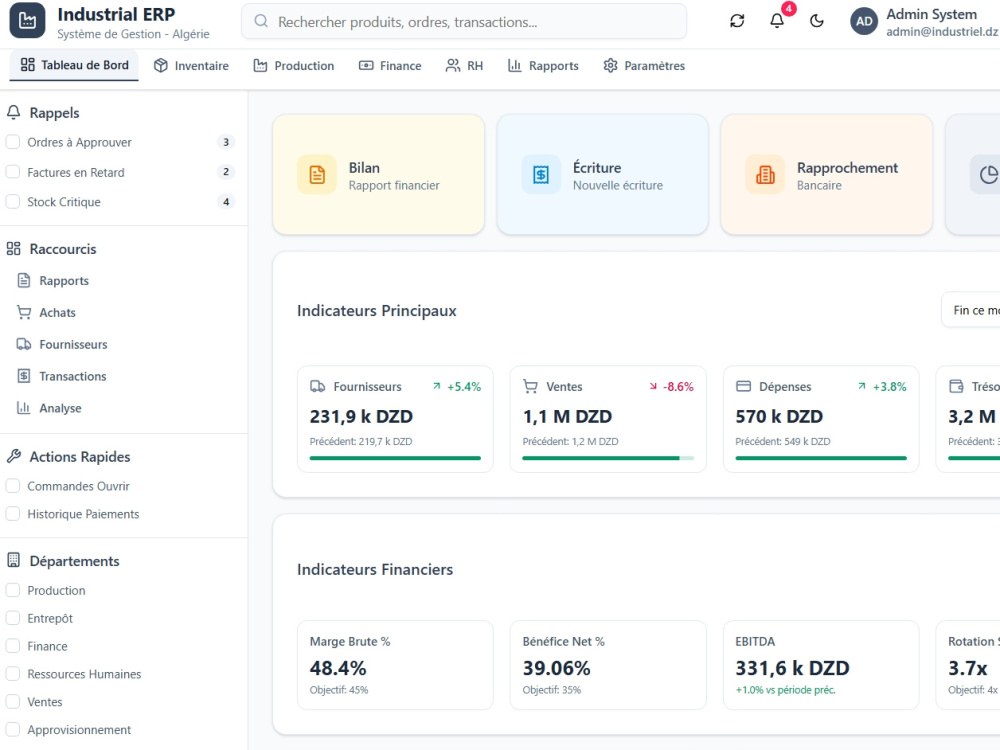Click the Ventes cart icon in KPI card

click(530, 386)
